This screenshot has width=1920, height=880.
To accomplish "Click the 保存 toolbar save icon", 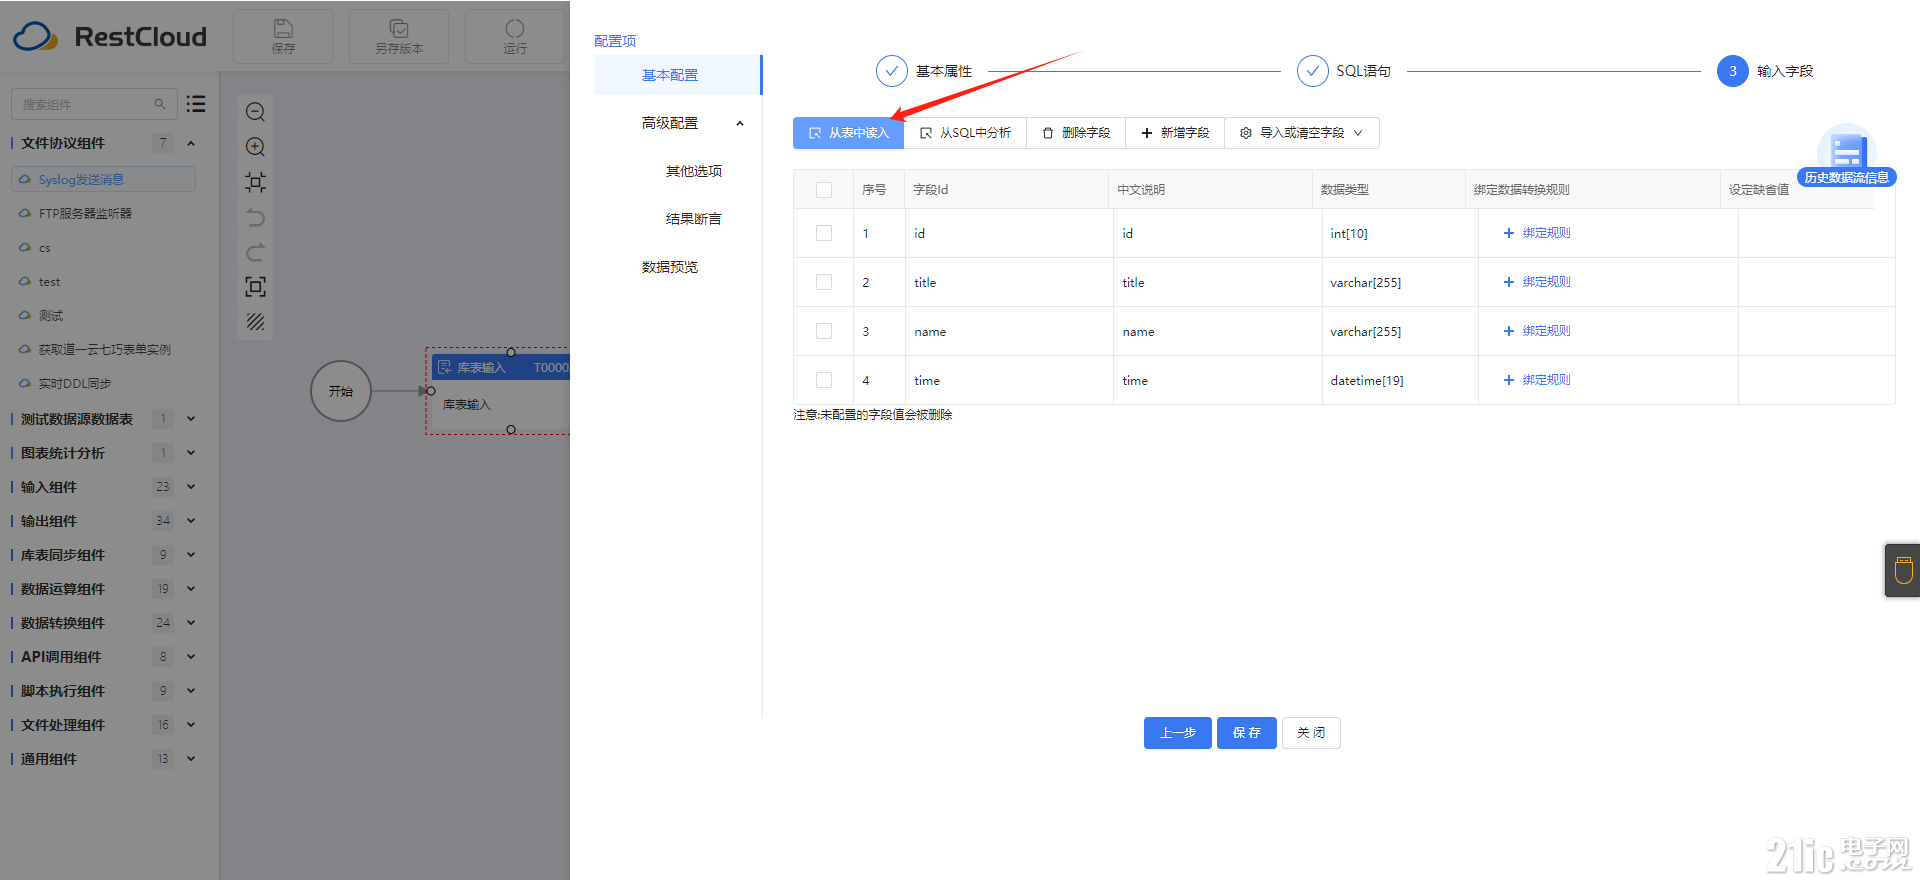I will [x=283, y=28].
